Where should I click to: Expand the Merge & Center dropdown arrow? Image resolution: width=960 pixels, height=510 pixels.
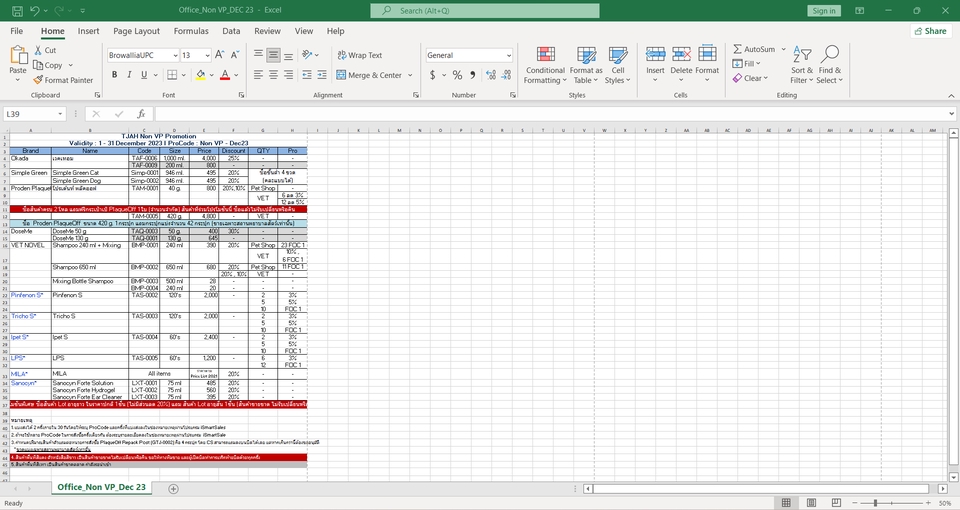tap(410, 75)
